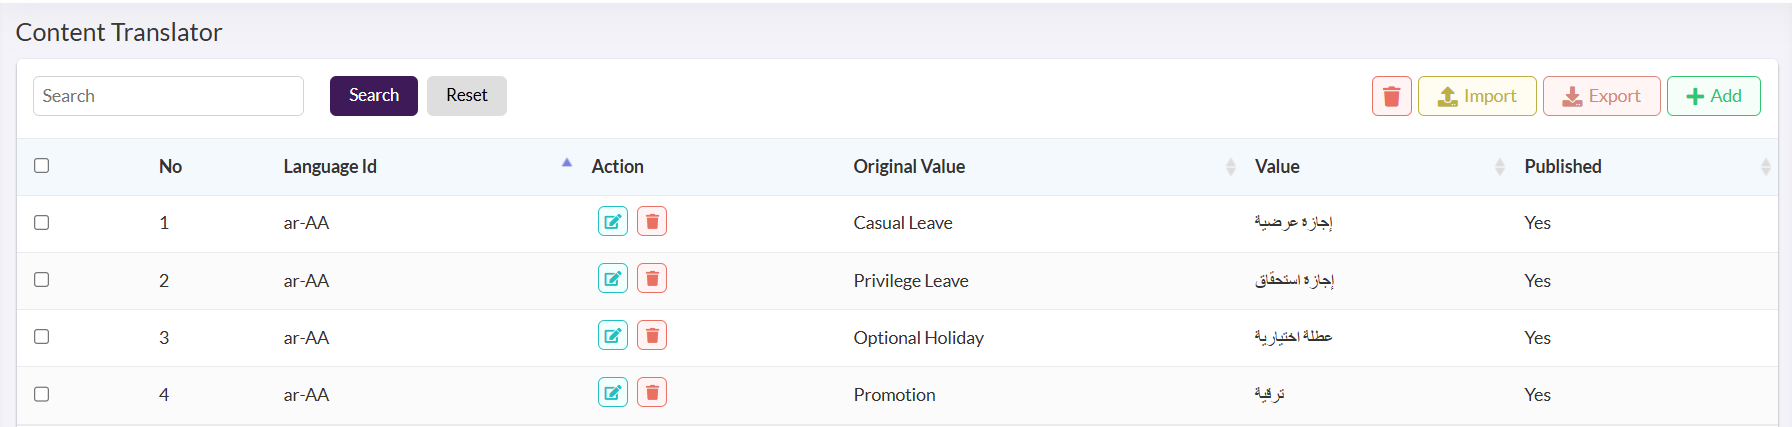Edit the Promotion translation row
1792x427 pixels.
coord(613,392)
